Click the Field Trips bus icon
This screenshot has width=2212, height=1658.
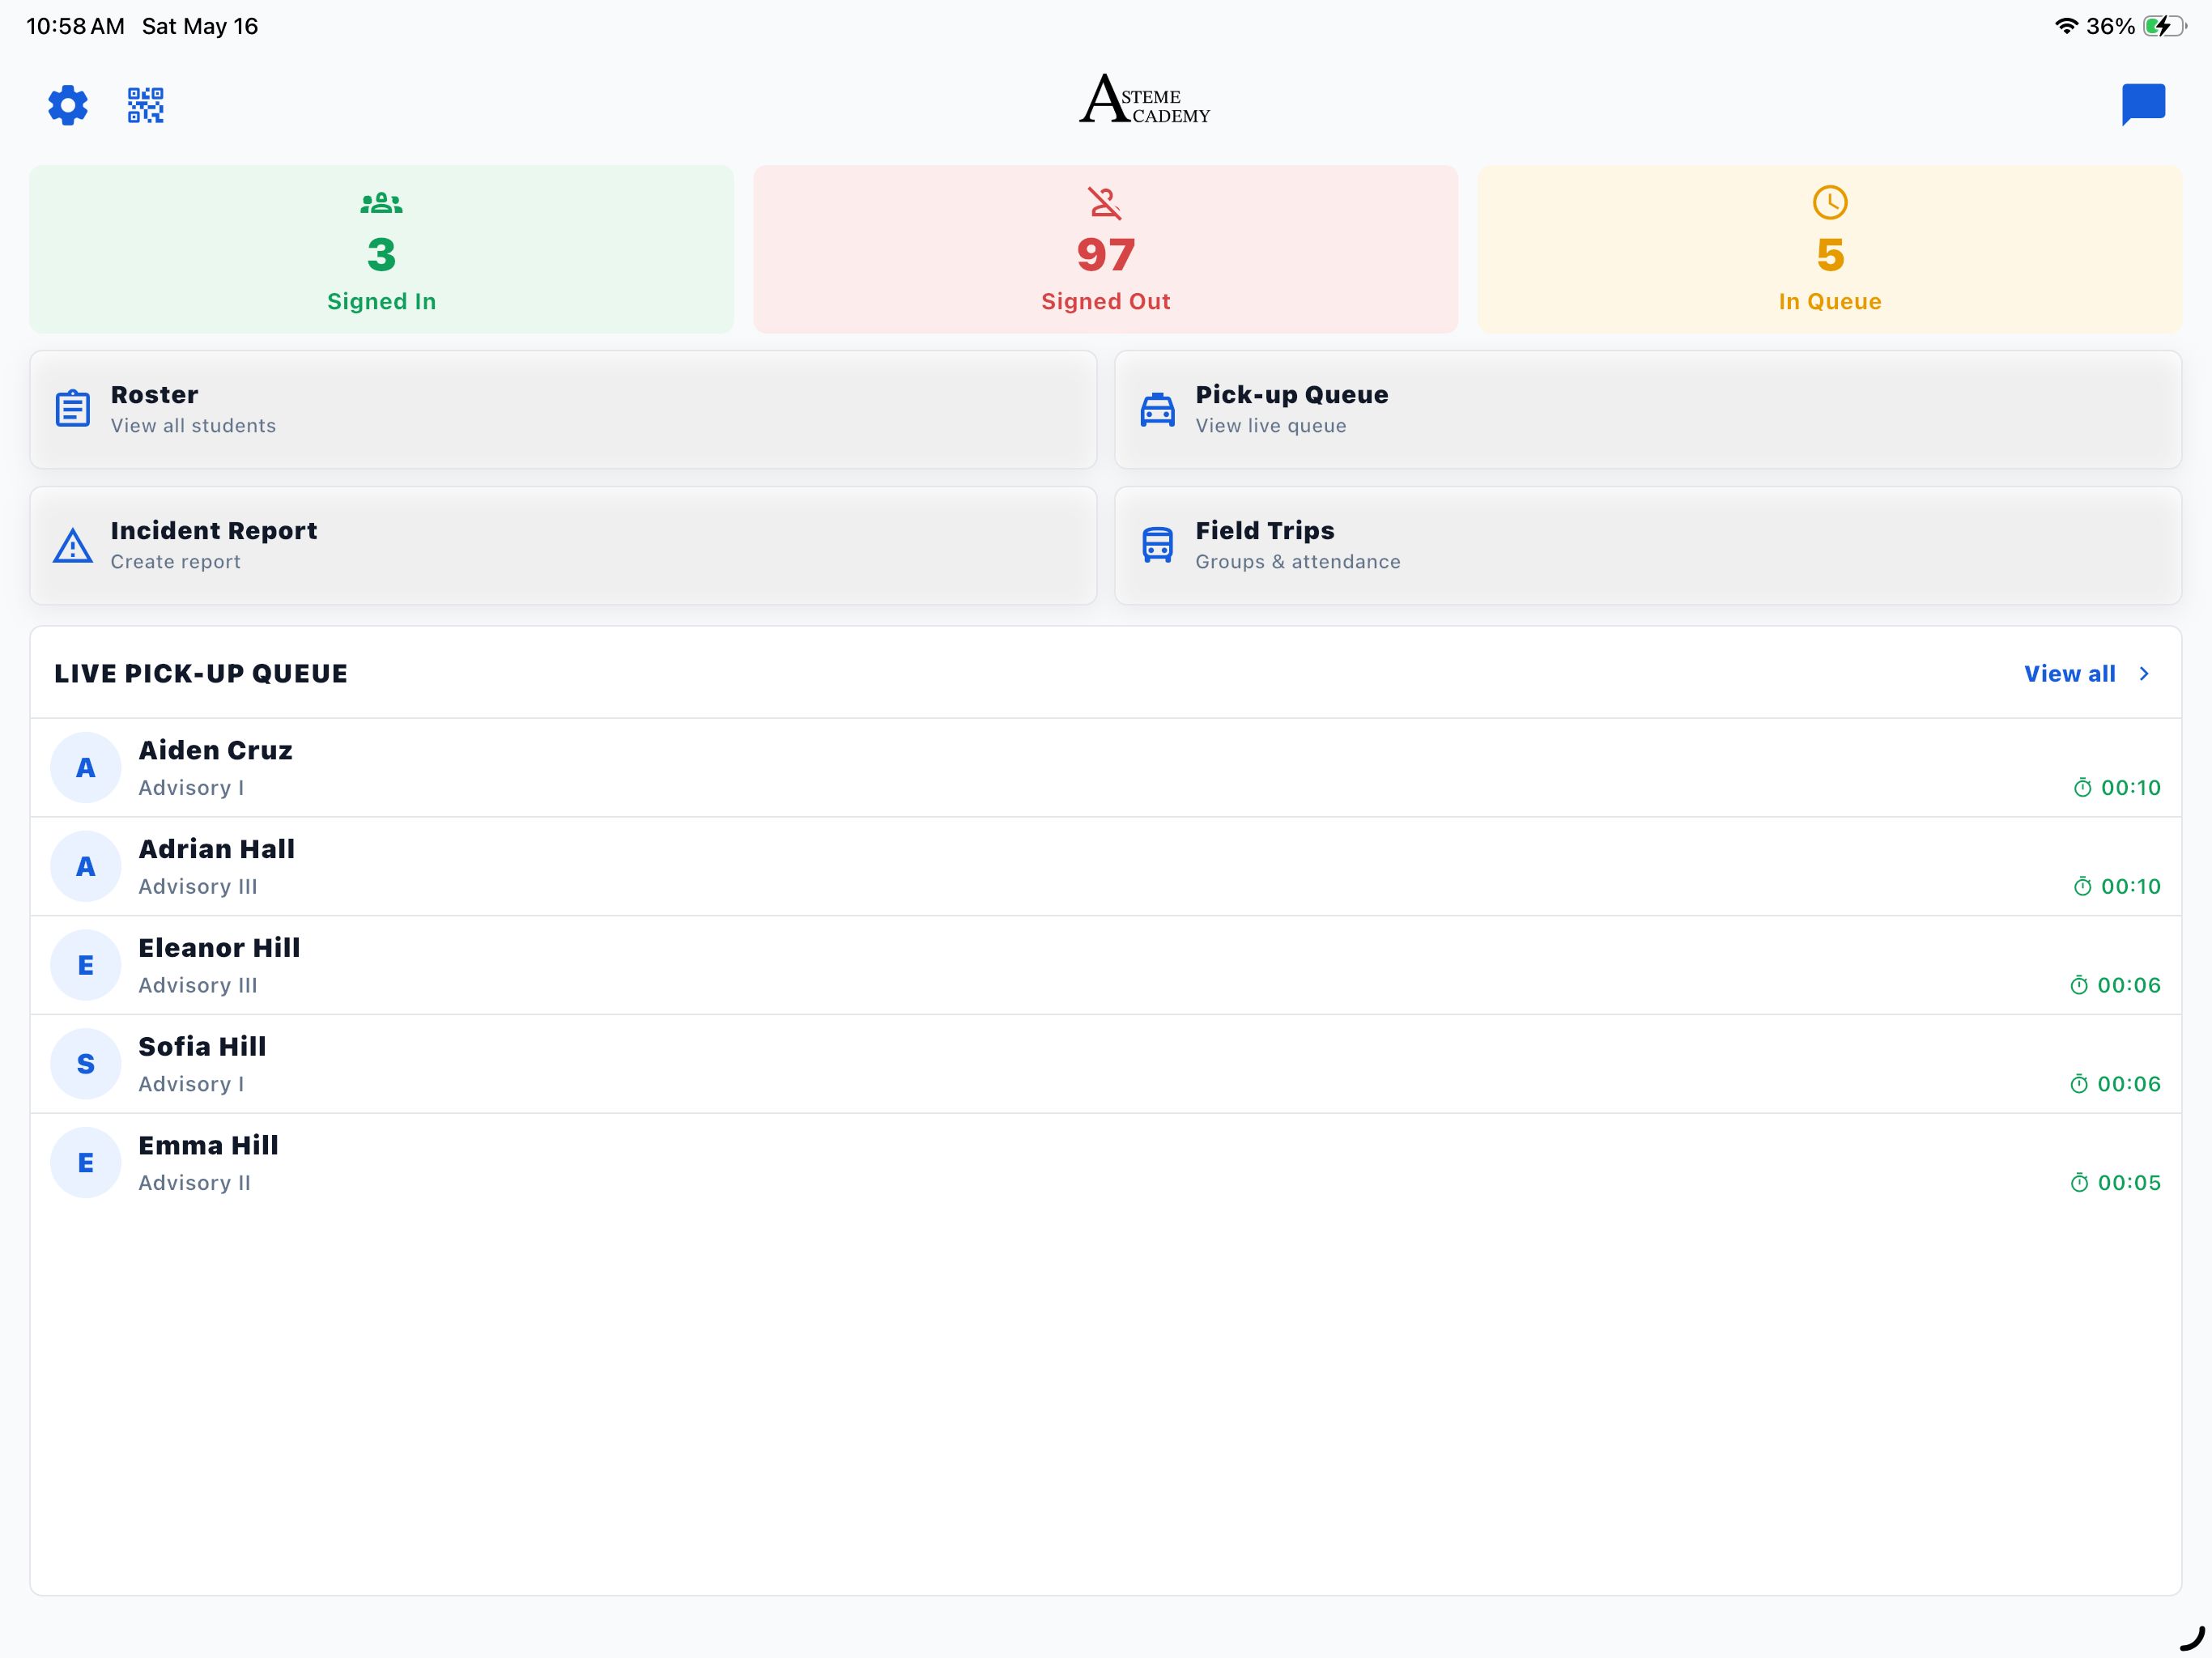(1157, 545)
